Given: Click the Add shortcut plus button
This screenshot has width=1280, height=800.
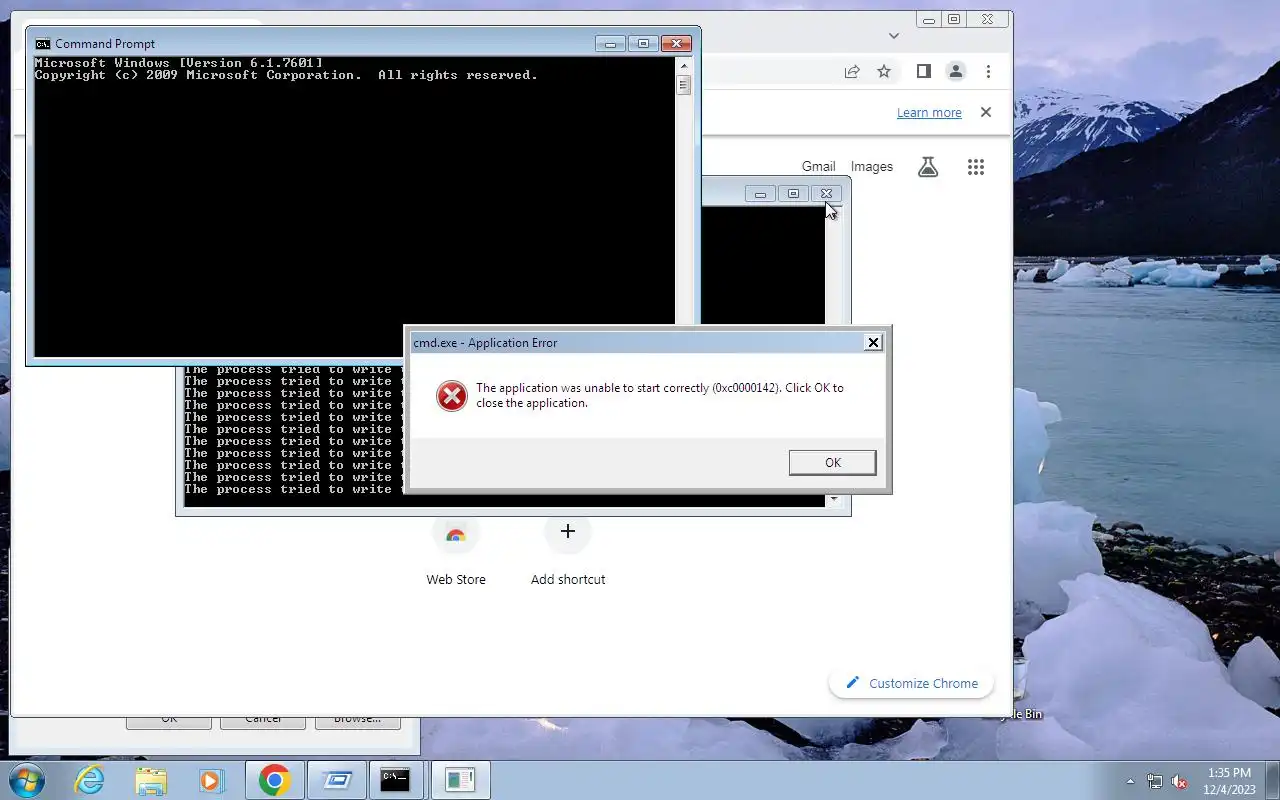Looking at the screenshot, I should click(x=568, y=532).
